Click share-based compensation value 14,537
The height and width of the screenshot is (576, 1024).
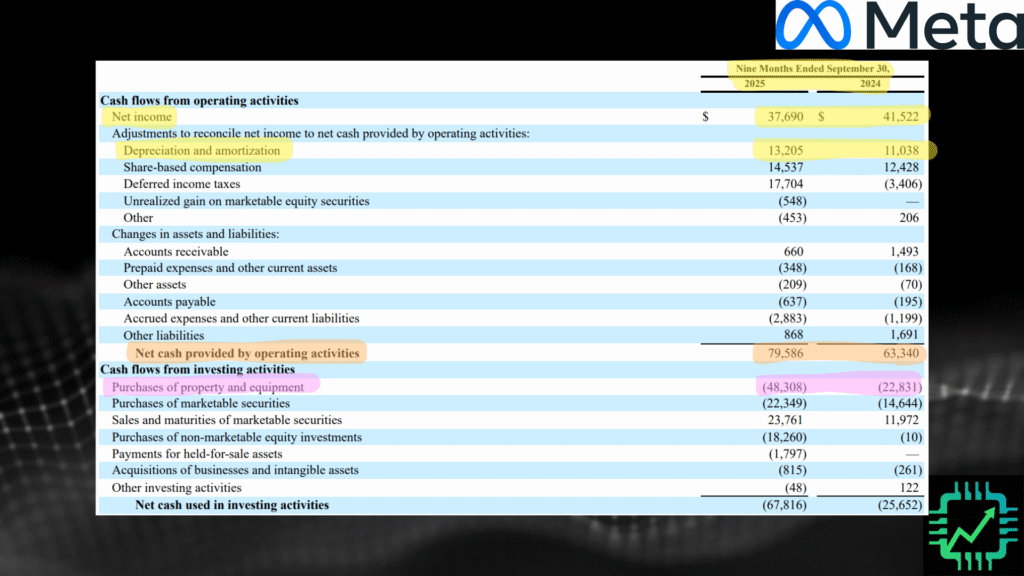(x=785, y=168)
